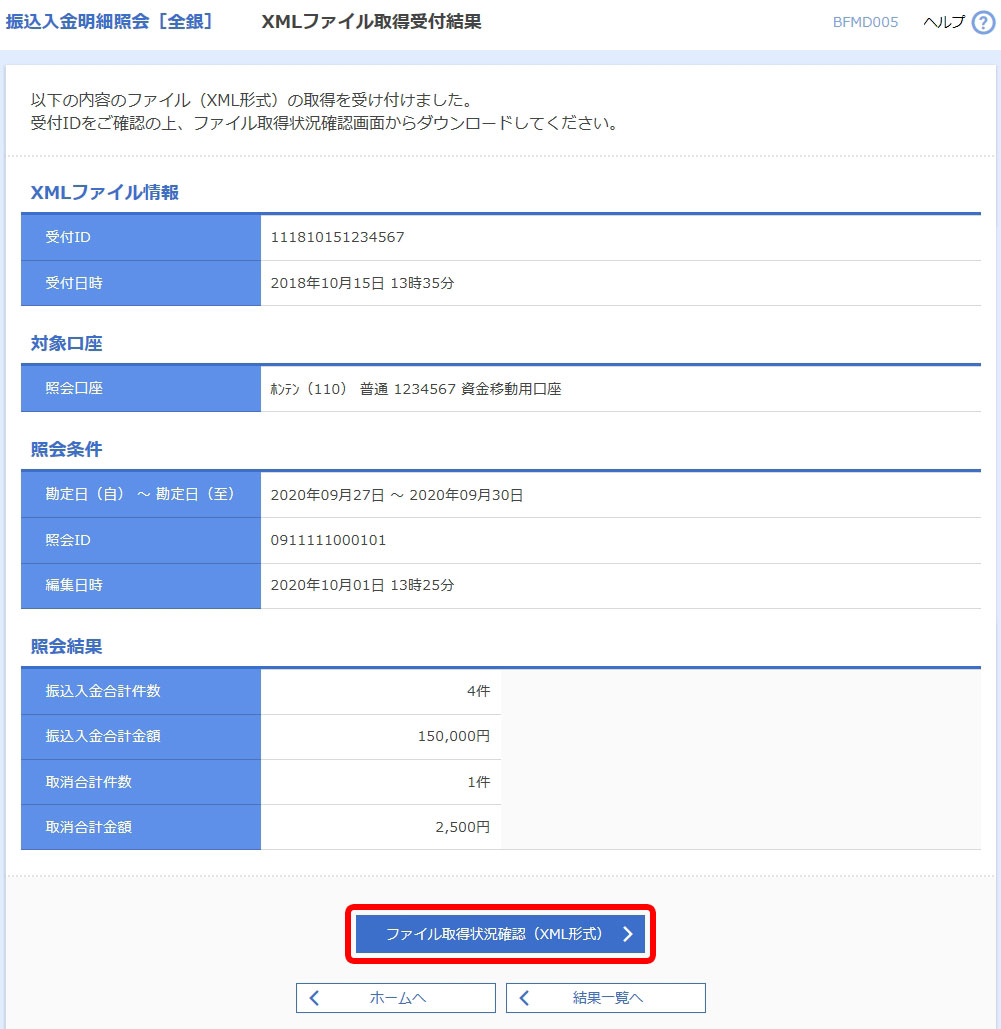The width and height of the screenshot is (1001, 1029).
Task: Click the 受付IDをご確認の上 instruction line
Action: [x=325, y=123]
